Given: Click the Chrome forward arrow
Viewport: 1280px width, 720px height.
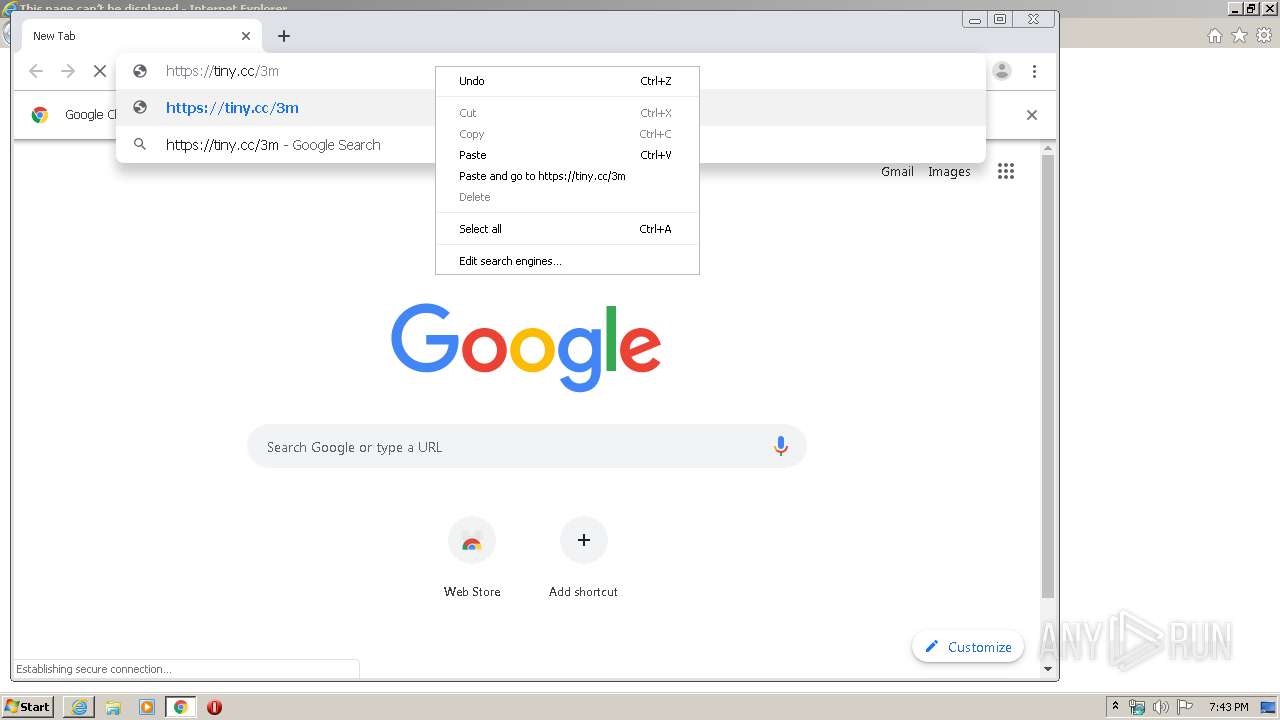Looking at the screenshot, I should (68, 71).
